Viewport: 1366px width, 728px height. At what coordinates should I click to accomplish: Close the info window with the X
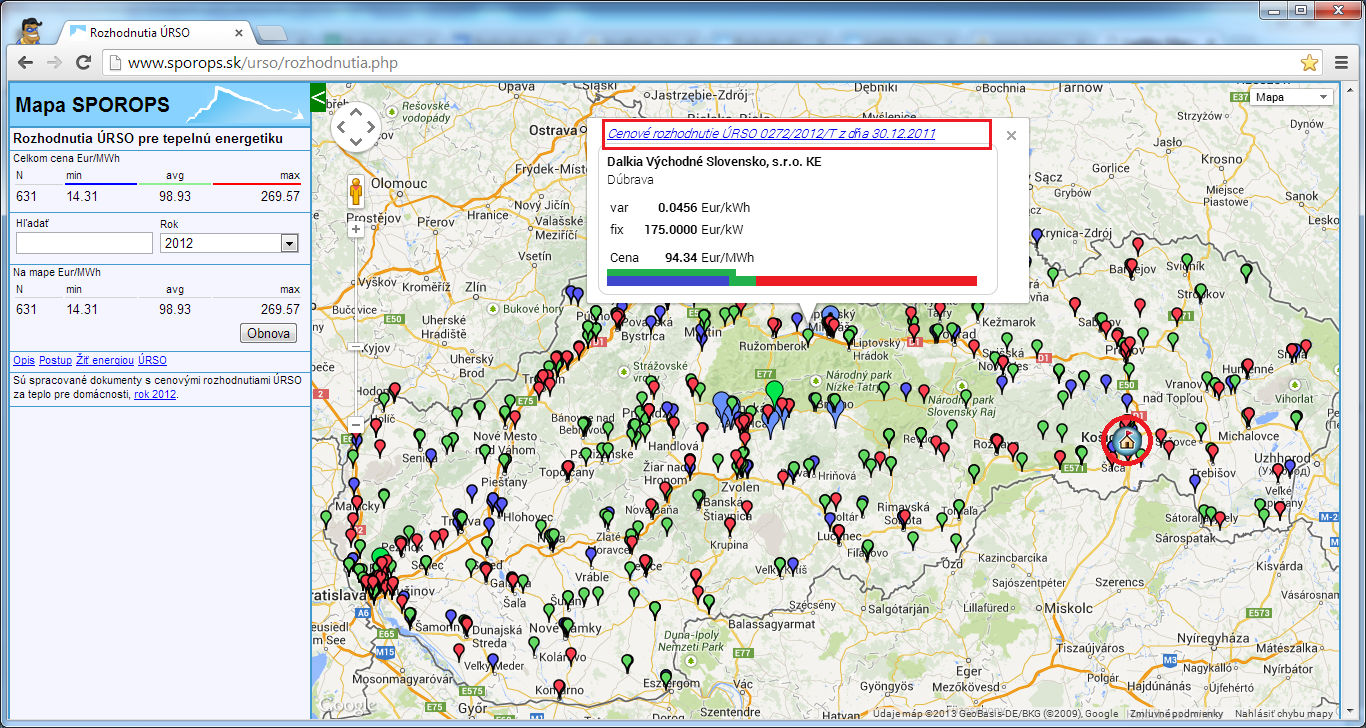coord(1011,135)
